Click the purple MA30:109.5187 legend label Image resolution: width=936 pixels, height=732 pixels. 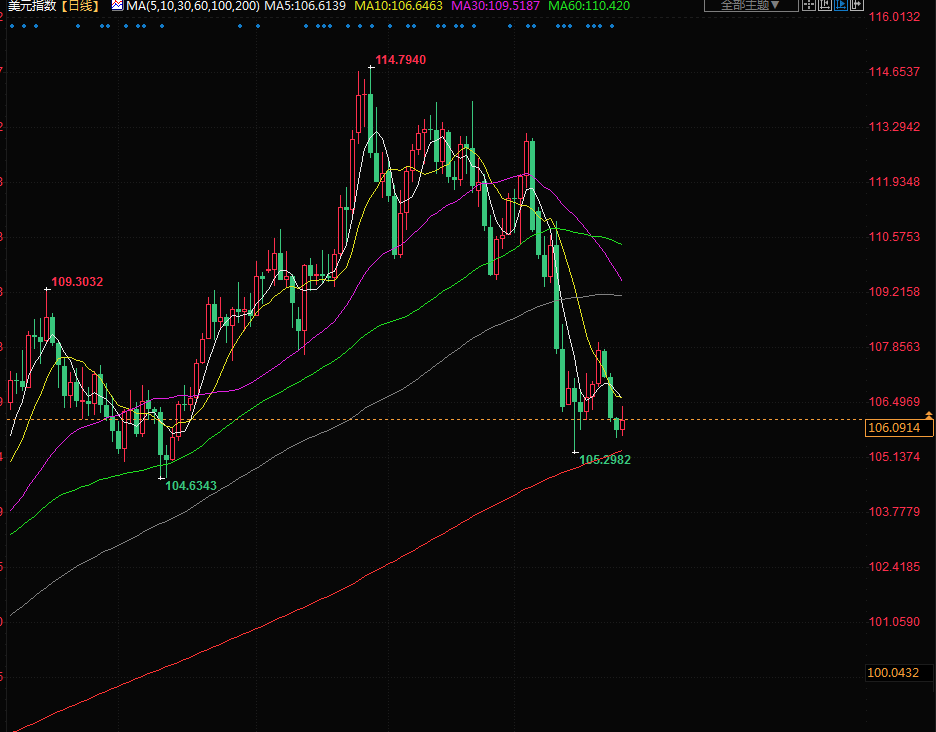(495, 6)
